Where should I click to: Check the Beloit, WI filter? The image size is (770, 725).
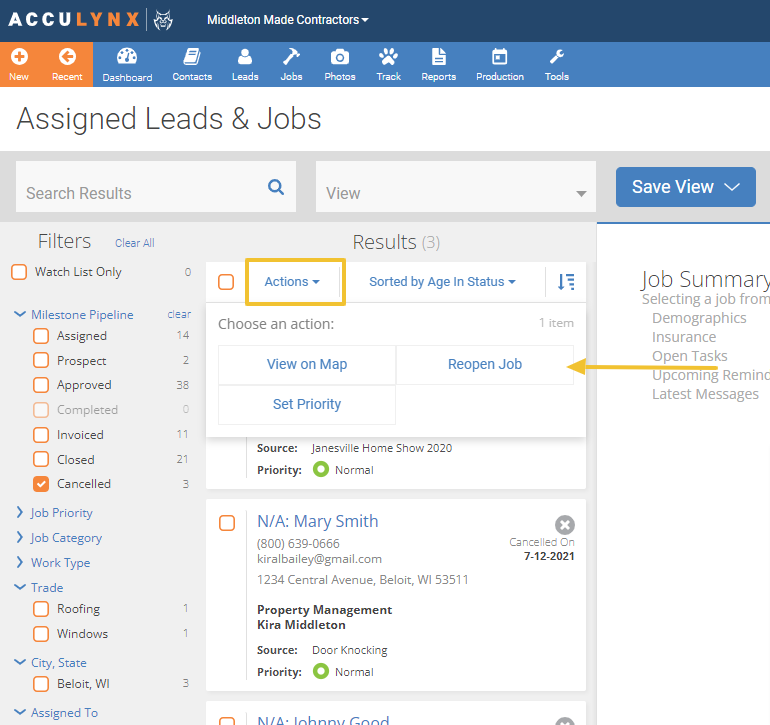click(x=41, y=684)
